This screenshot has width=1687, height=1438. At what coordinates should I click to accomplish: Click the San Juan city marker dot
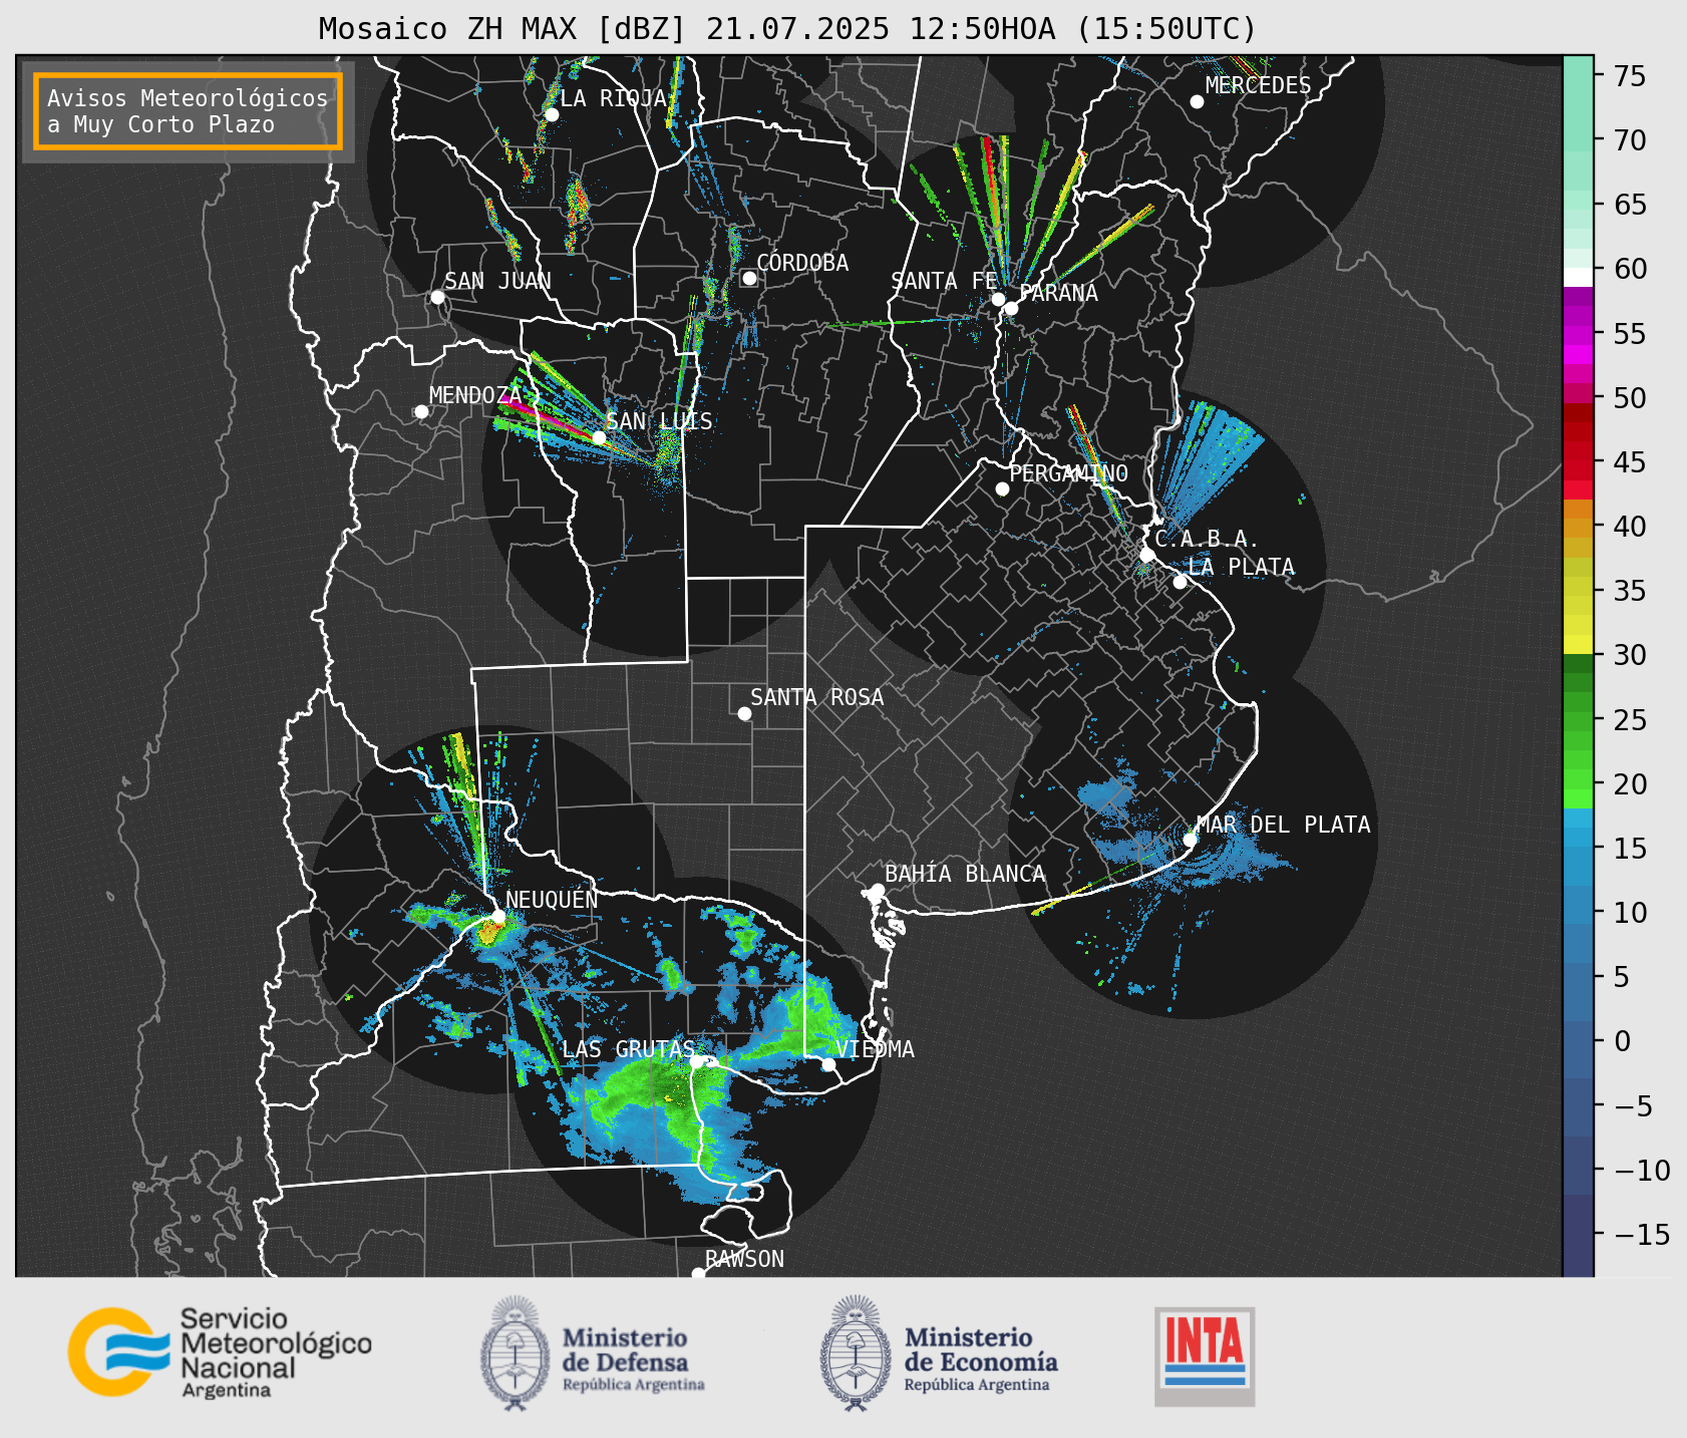tap(437, 297)
